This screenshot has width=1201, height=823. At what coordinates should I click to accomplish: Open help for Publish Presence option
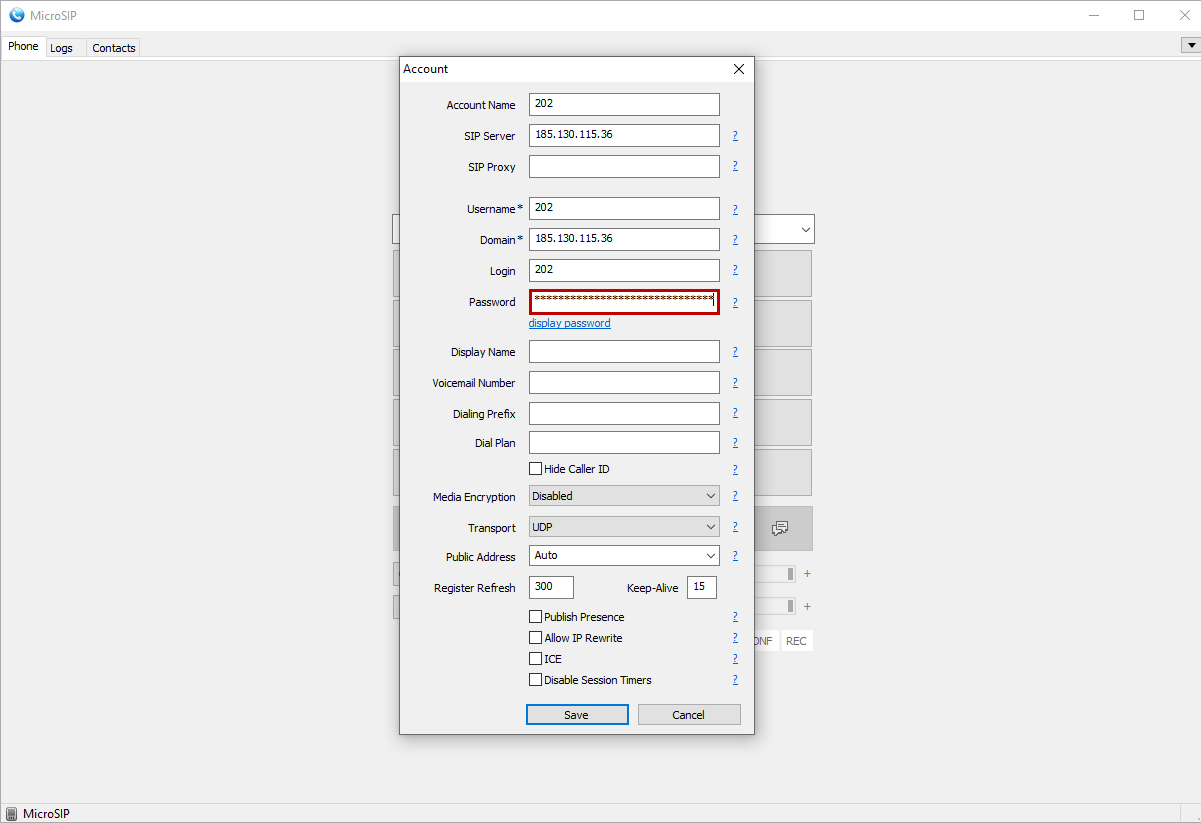coord(735,617)
